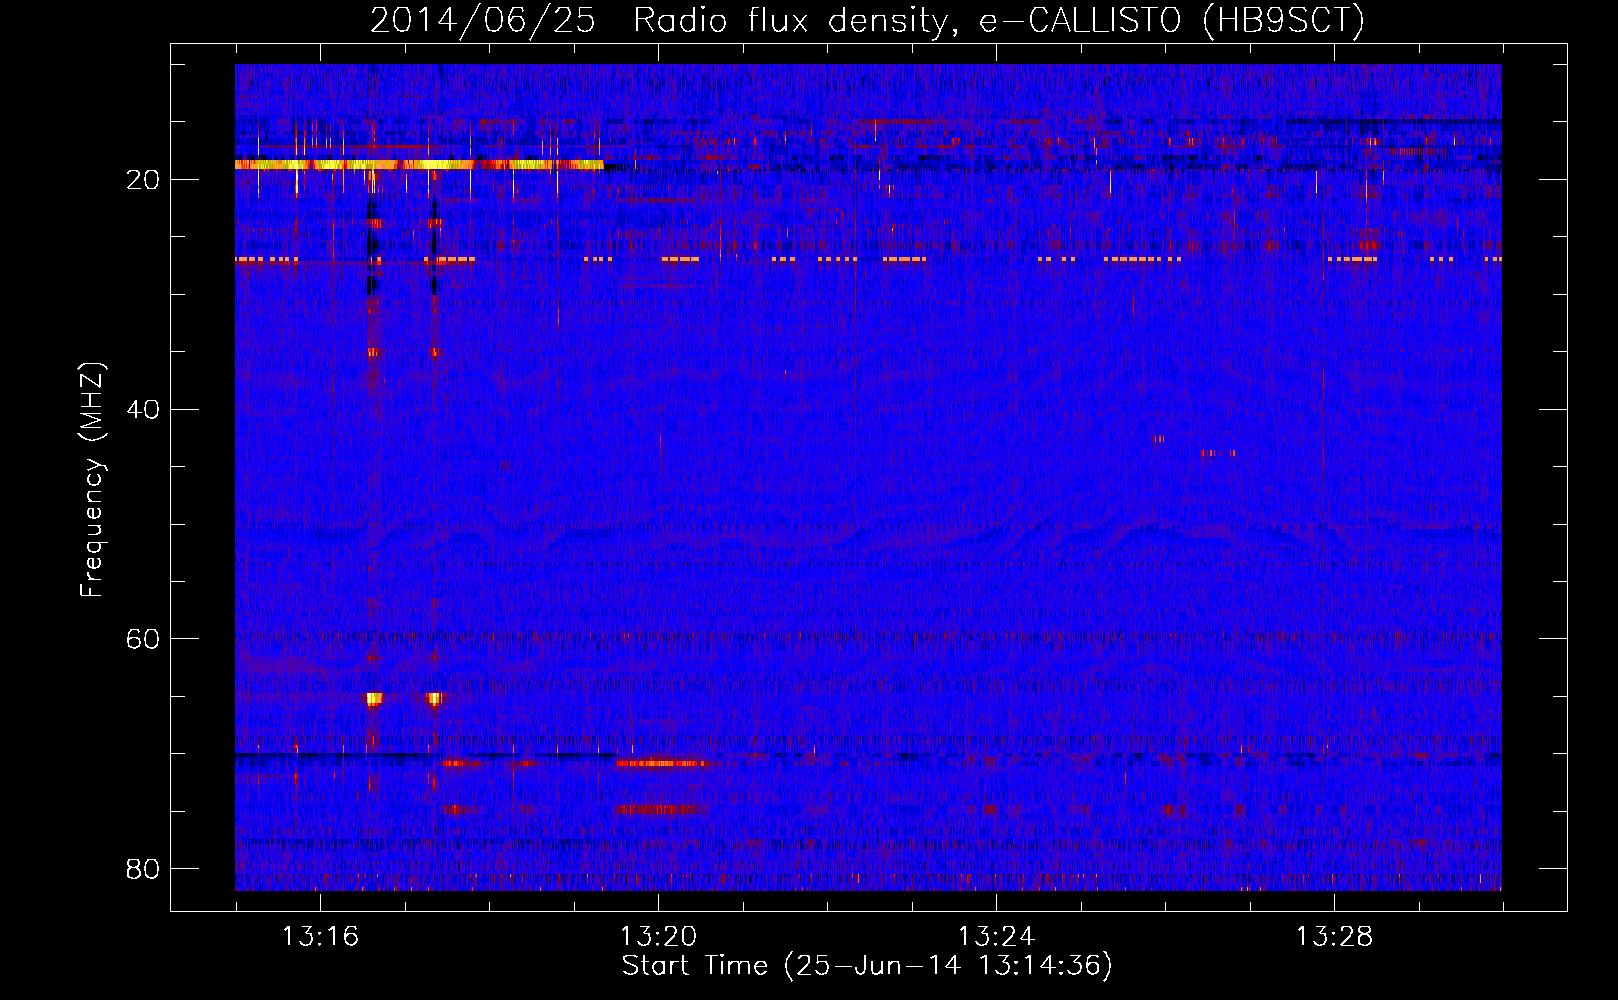Click the '60' frequency tick label

143,638
